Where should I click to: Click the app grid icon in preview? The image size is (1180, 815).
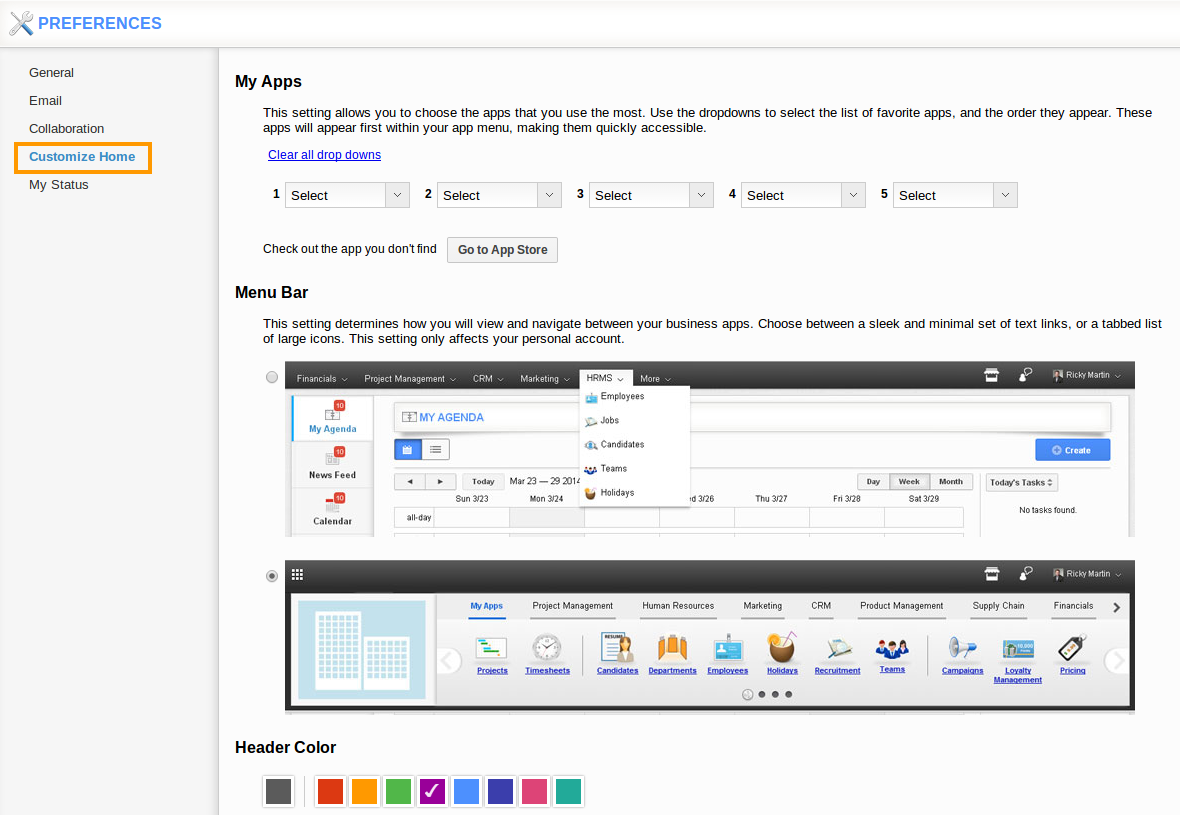pyautogui.click(x=297, y=574)
